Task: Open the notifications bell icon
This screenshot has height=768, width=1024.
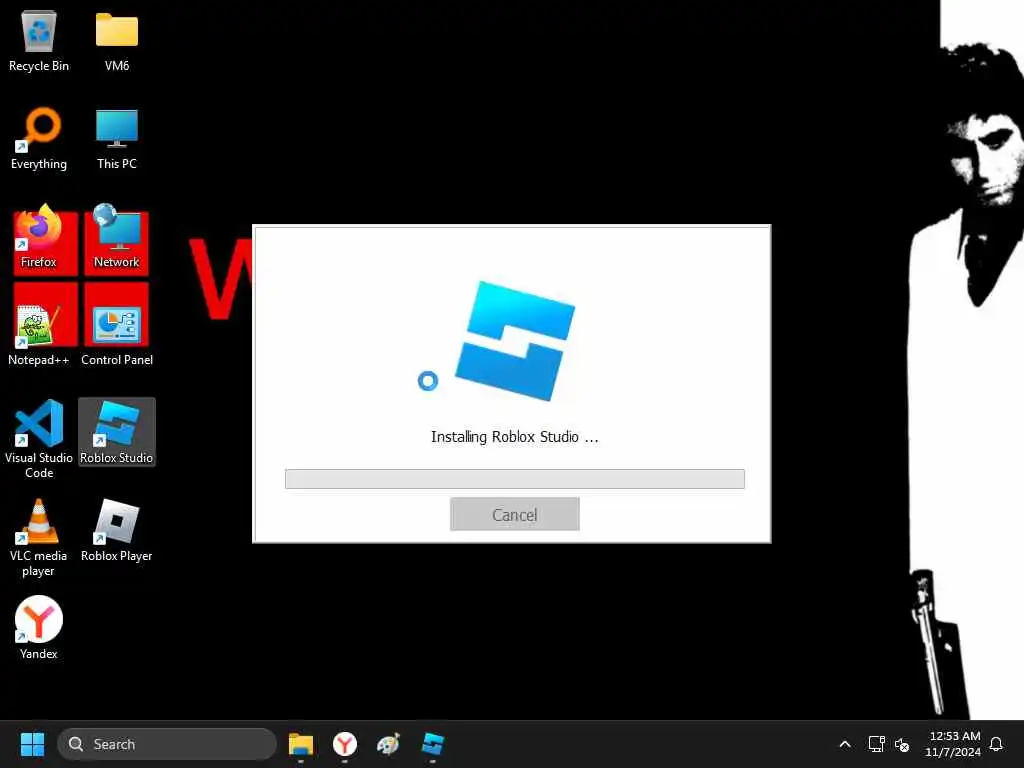Action: (x=997, y=744)
